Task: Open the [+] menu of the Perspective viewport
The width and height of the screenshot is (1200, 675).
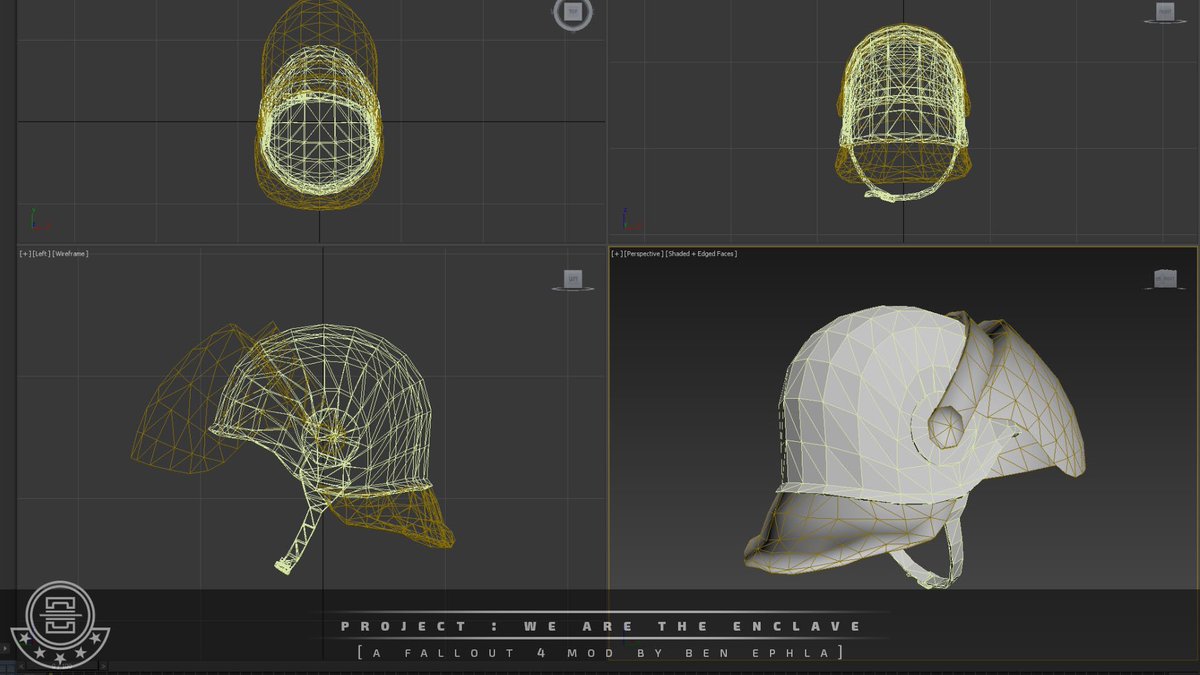Action: pyautogui.click(x=616, y=254)
